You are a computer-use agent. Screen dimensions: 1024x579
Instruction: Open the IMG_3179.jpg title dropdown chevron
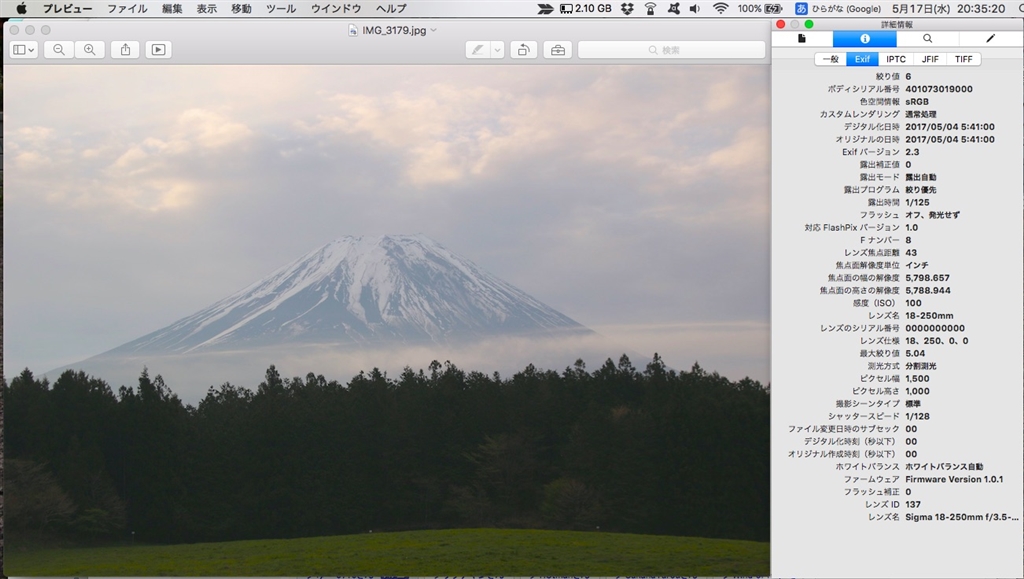coord(434,30)
